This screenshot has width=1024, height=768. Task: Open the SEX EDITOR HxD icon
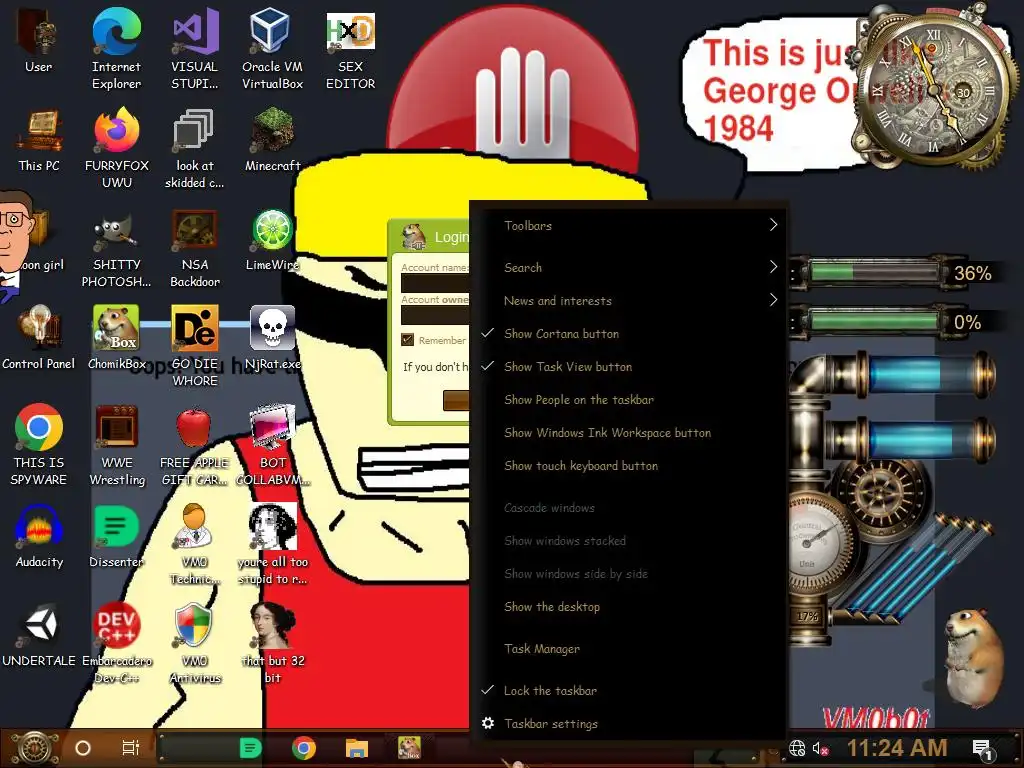(351, 49)
